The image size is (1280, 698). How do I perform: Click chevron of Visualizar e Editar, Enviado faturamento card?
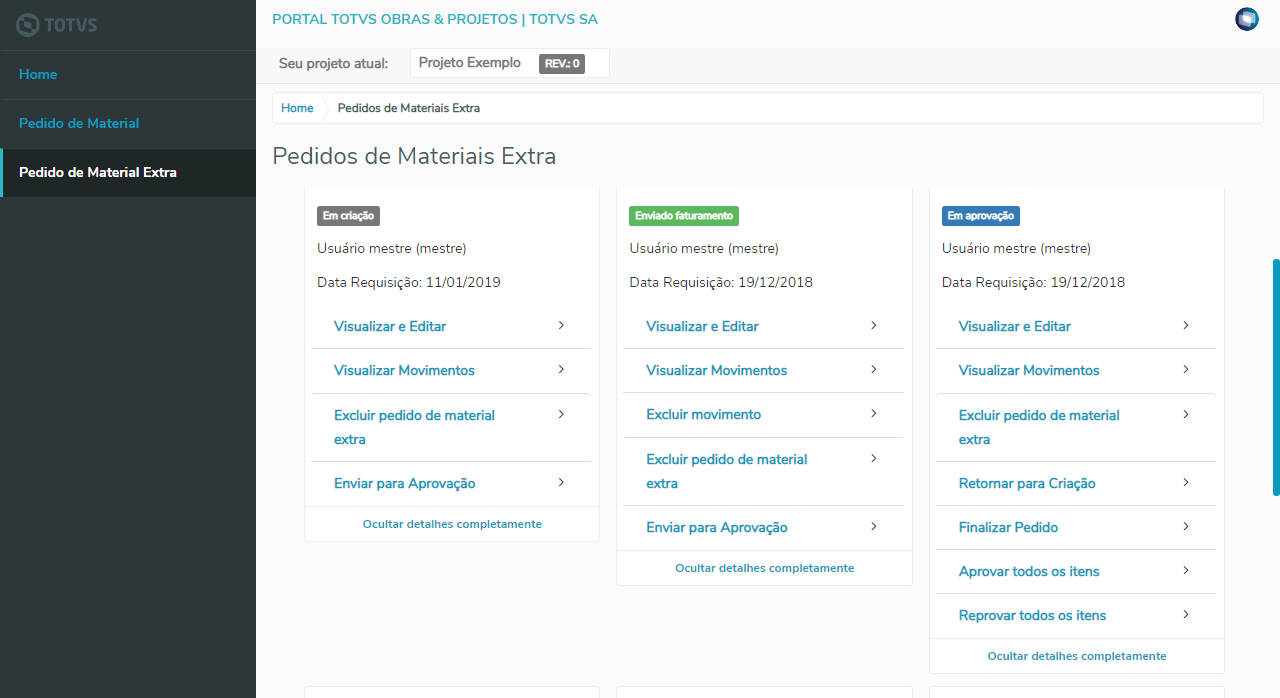[873, 326]
